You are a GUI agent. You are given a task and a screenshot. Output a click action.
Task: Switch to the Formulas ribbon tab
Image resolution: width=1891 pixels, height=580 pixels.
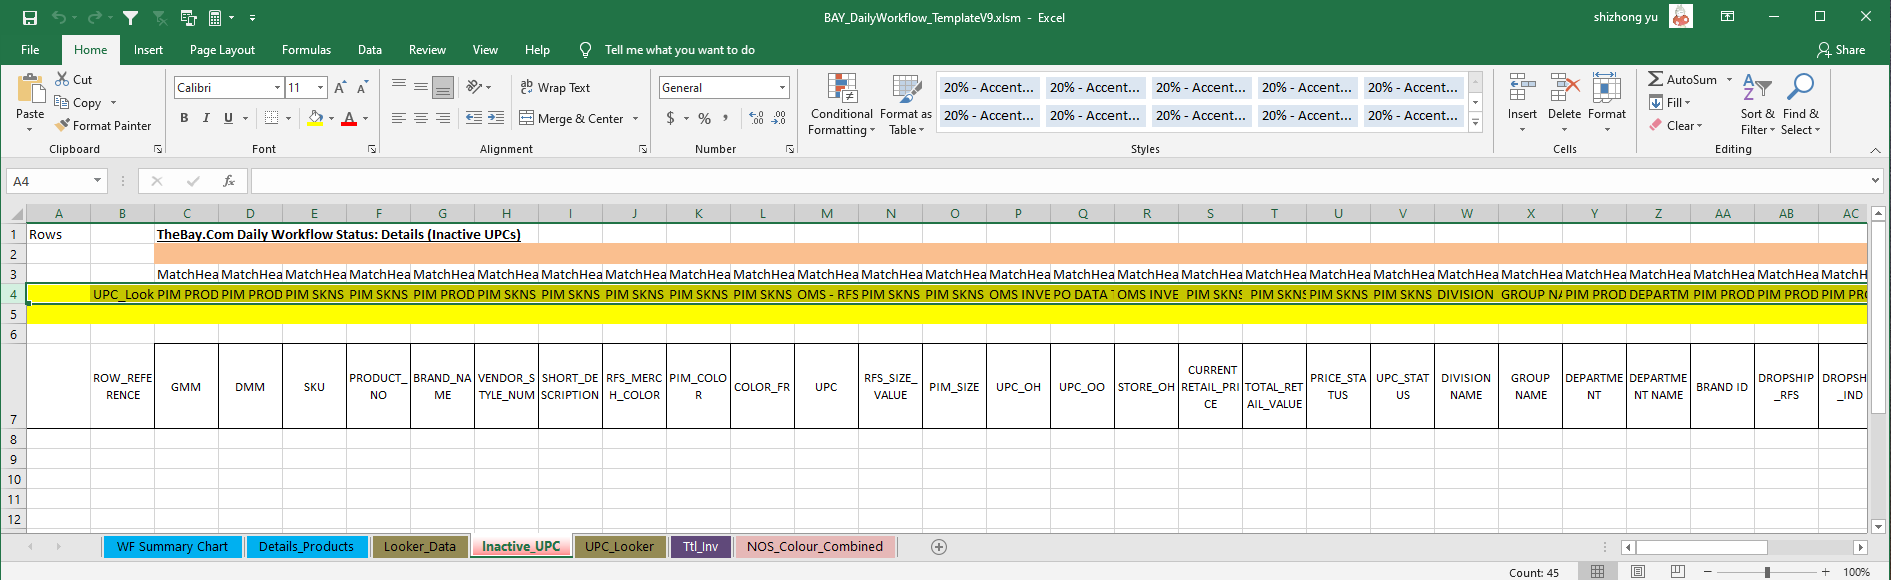coord(306,50)
